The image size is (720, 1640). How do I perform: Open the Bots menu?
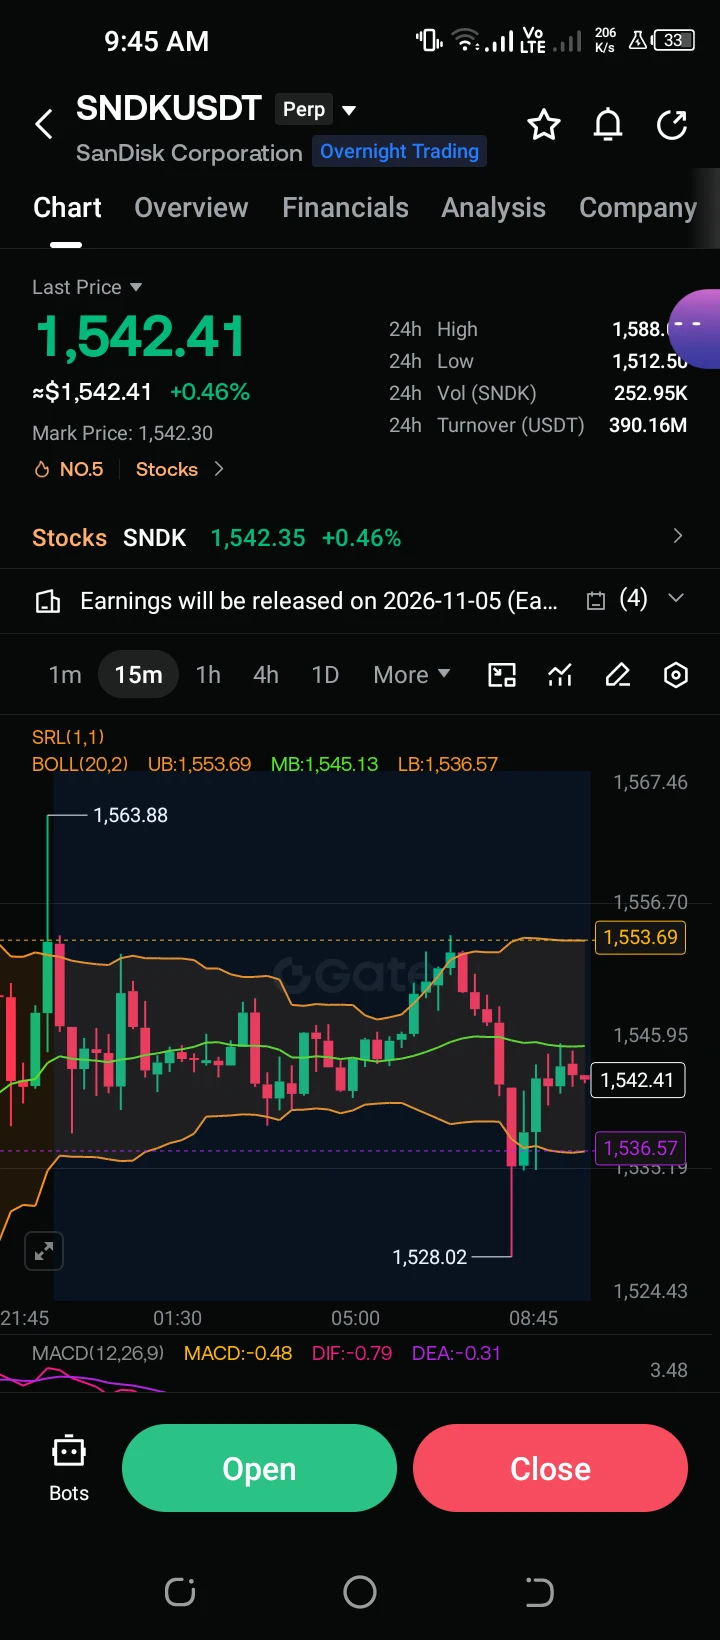coord(69,1468)
